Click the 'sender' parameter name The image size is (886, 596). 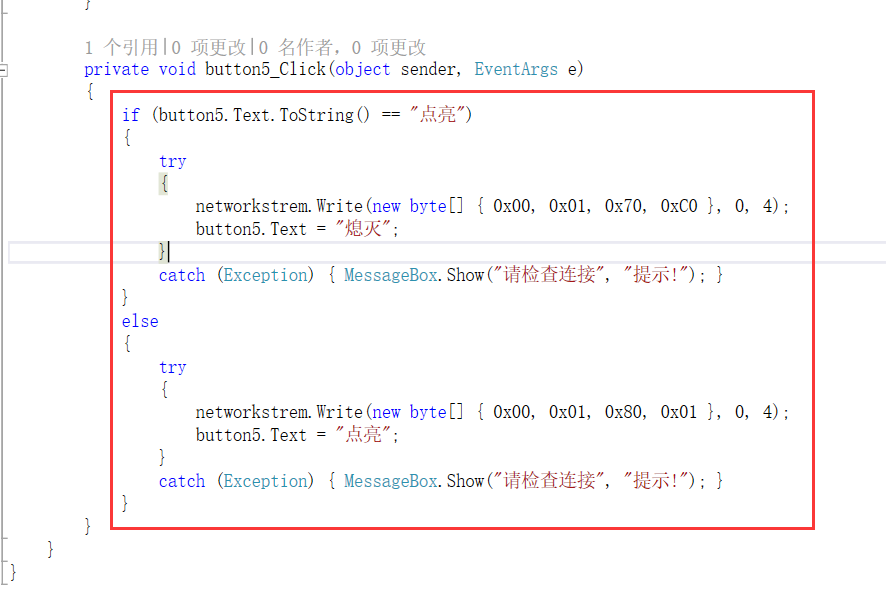pos(428,69)
